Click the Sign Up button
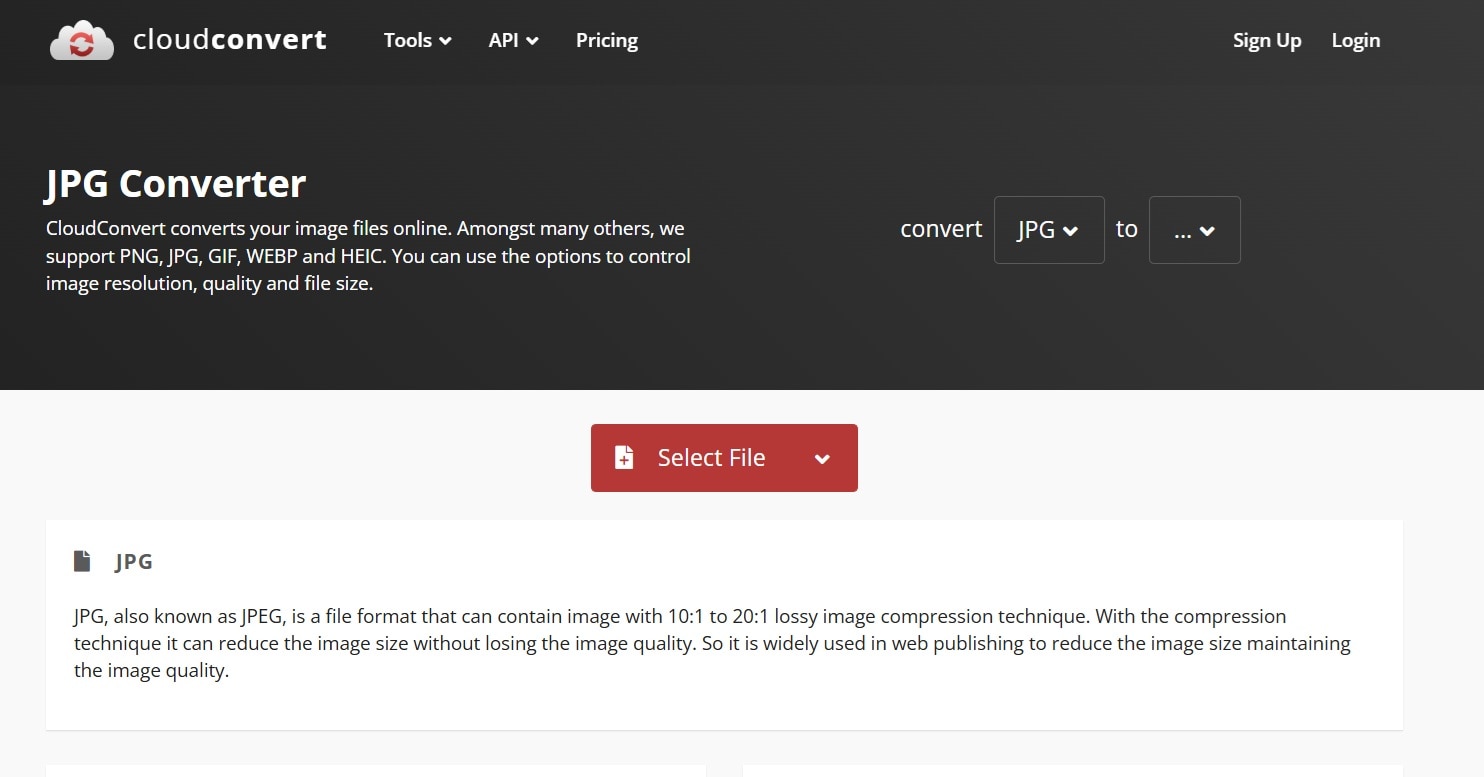The height and width of the screenshot is (777, 1484). pos(1266,40)
